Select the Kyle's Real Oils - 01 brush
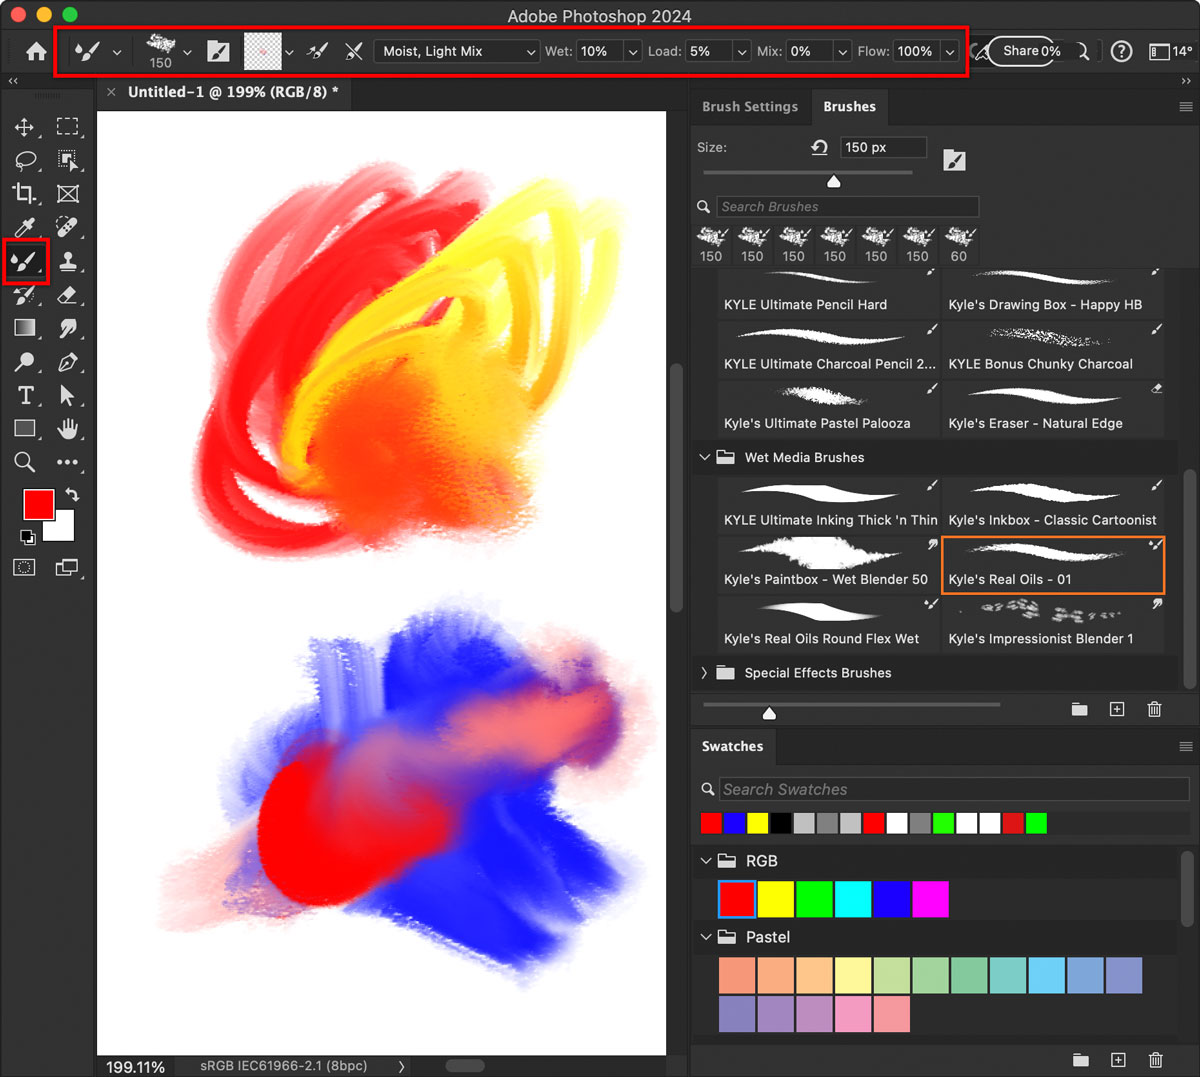Image resolution: width=1200 pixels, height=1077 pixels. point(1052,565)
